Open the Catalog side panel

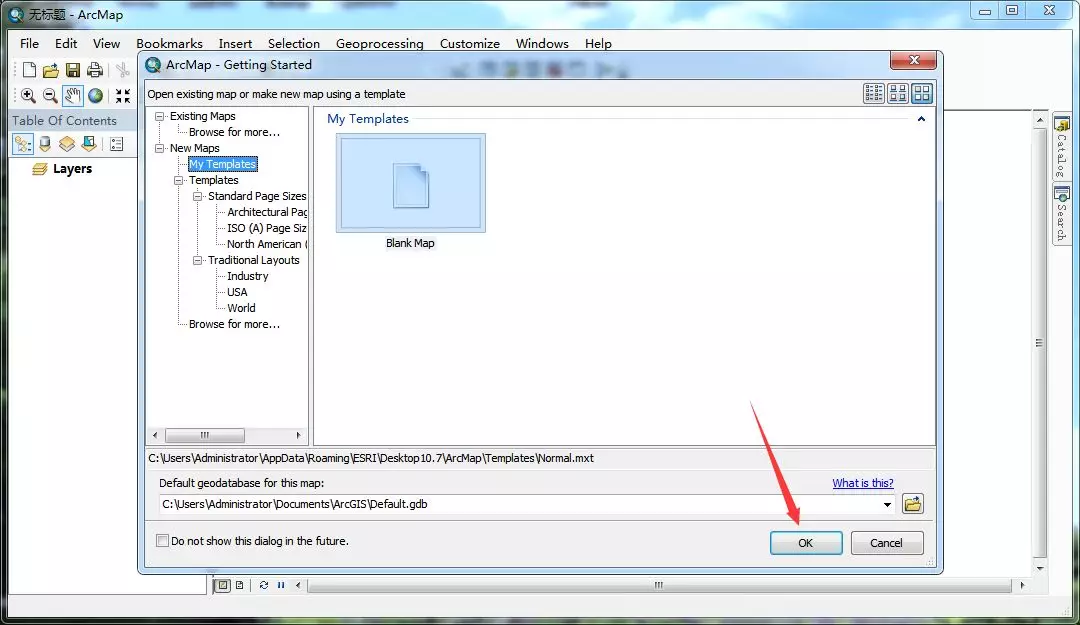[1061, 148]
